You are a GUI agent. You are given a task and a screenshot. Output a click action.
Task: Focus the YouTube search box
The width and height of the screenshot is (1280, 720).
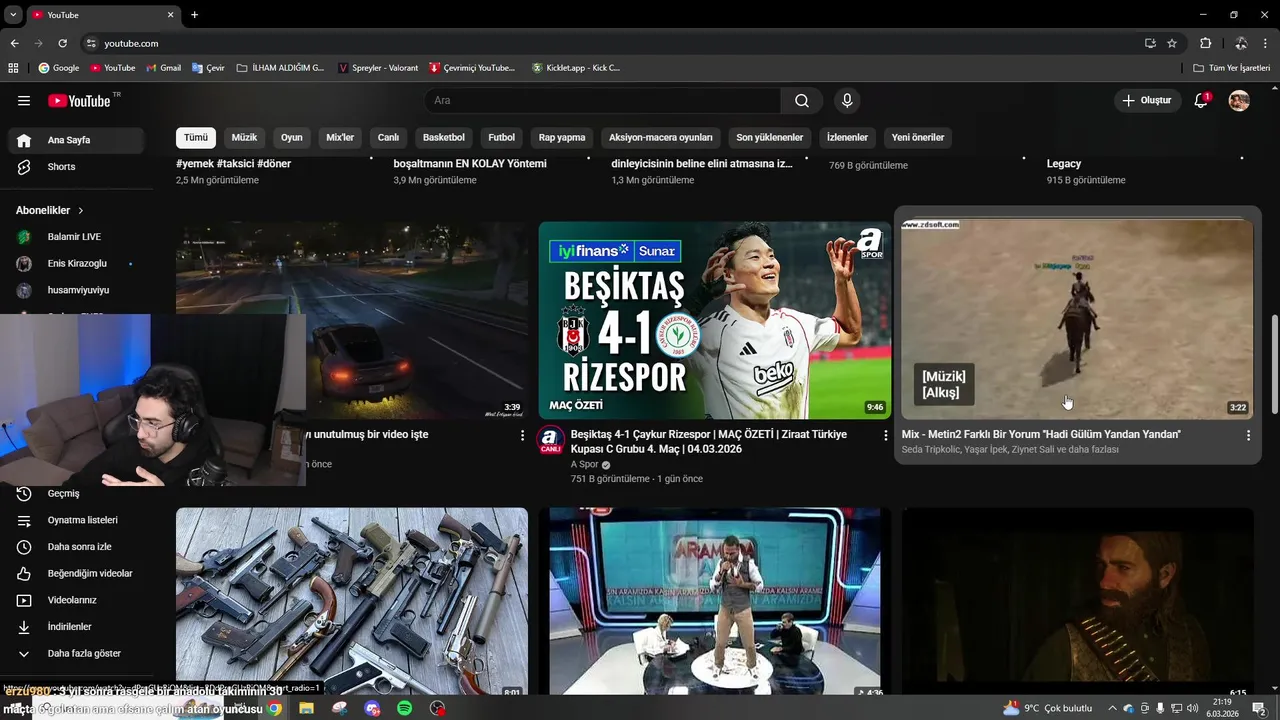(x=603, y=101)
